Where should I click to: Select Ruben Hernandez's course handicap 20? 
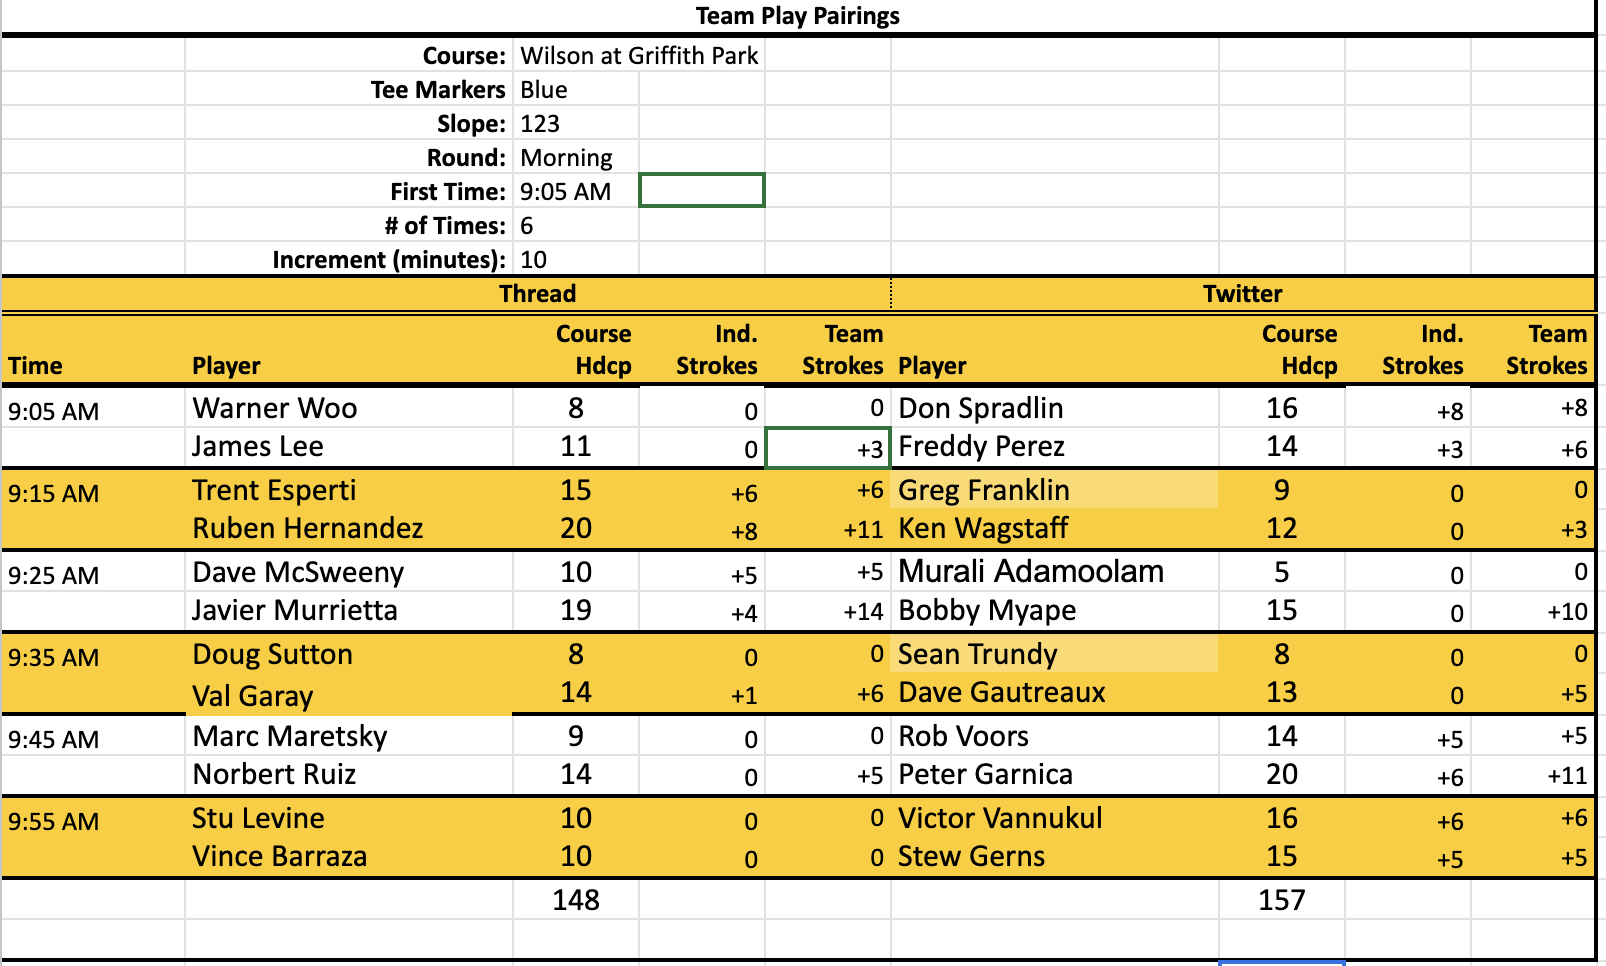point(576,528)
